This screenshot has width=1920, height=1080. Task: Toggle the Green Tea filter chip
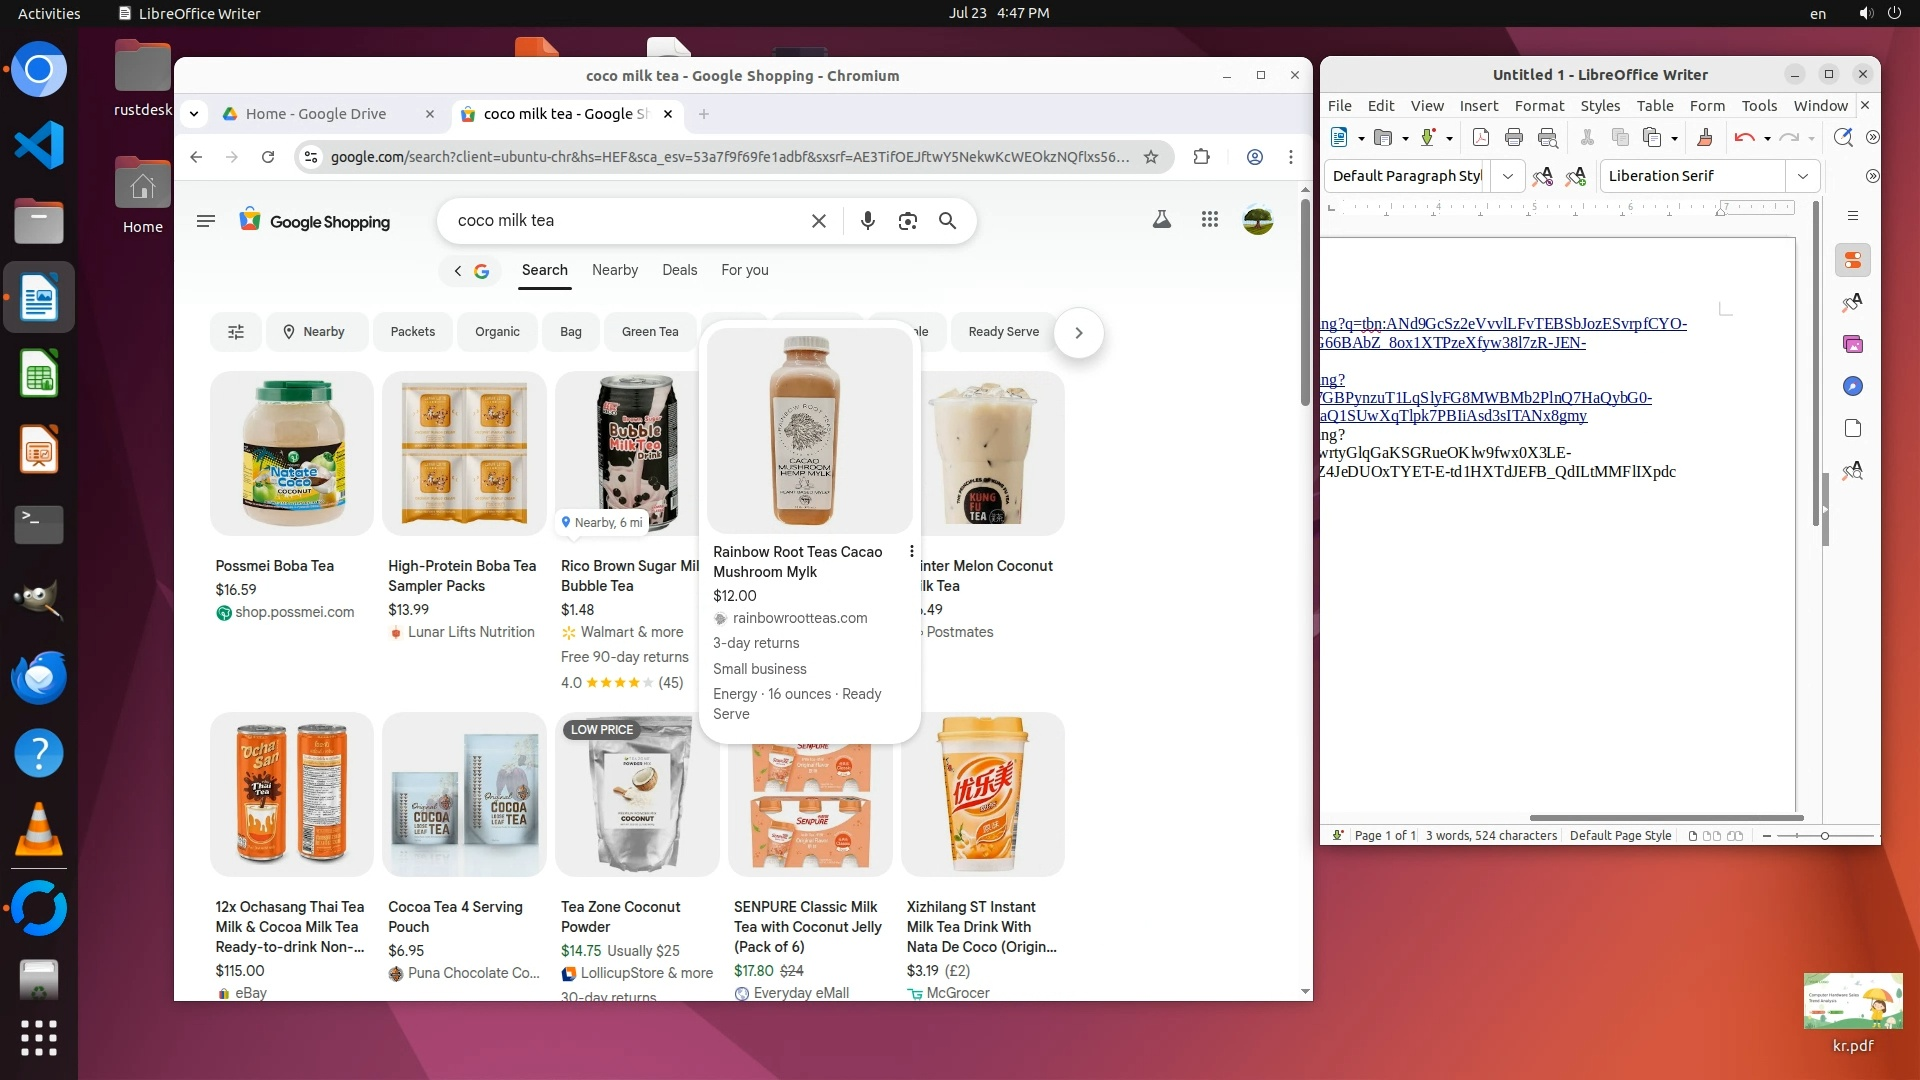[x=649, y=332]
